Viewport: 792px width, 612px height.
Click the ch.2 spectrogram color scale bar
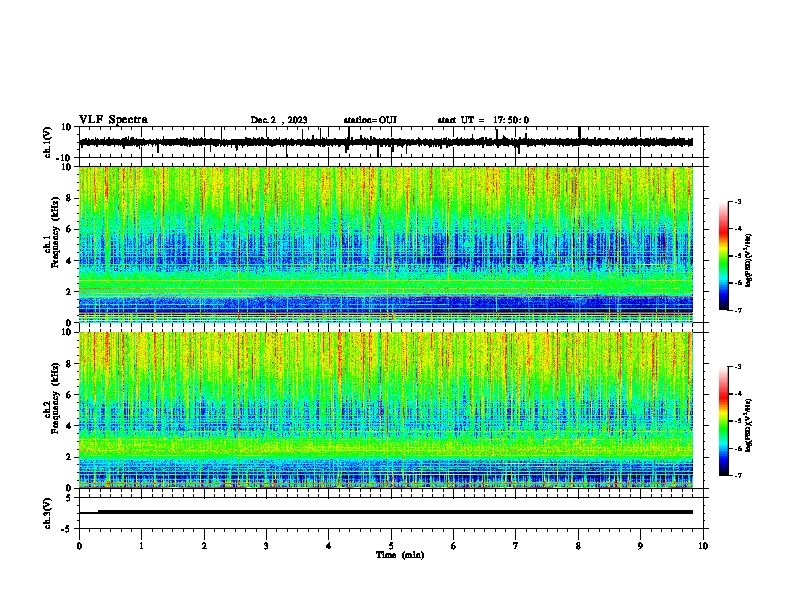(723, 421)
